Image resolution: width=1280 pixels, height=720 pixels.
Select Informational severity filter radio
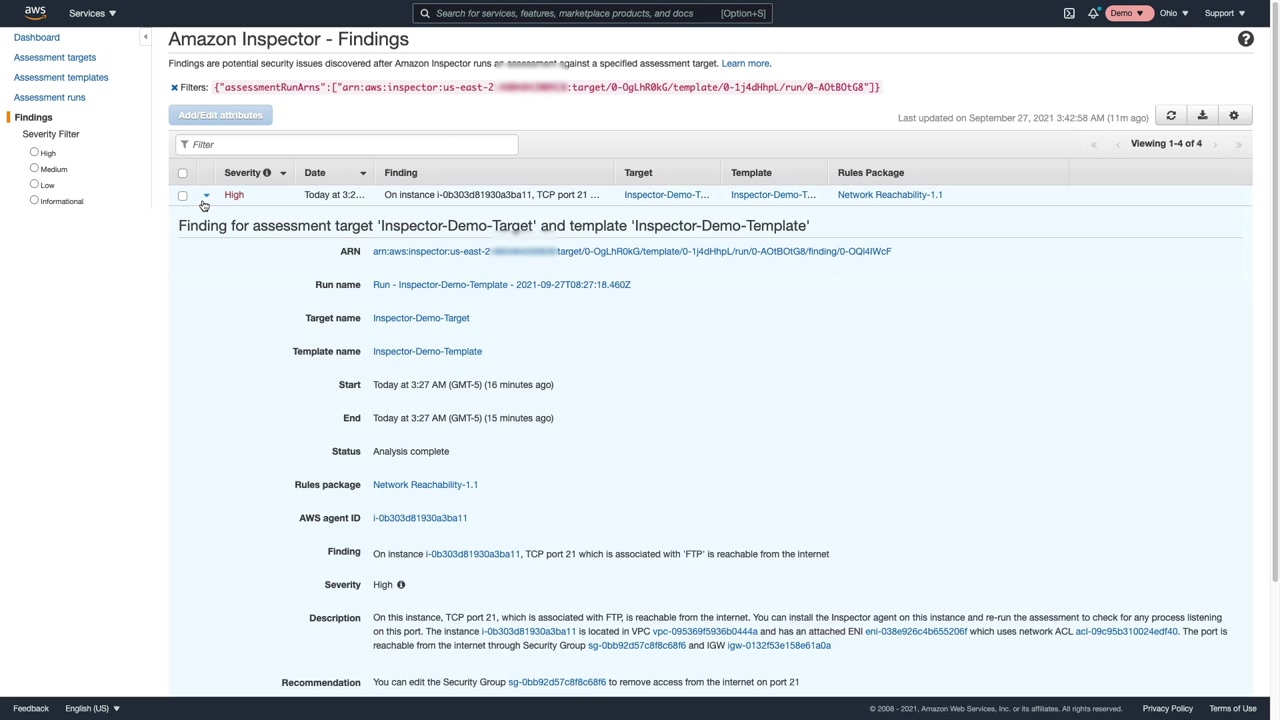(34, 200)
